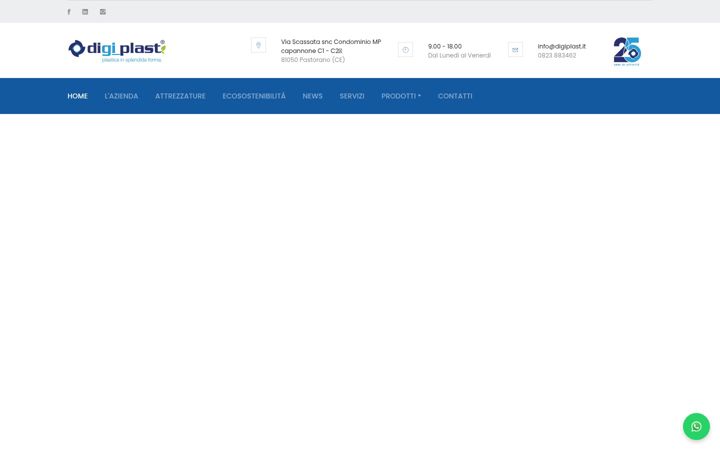This screenshot has height=450, width=720.
Task: Click the 25 years anniversary logo
Action: [x=627, y=51]
